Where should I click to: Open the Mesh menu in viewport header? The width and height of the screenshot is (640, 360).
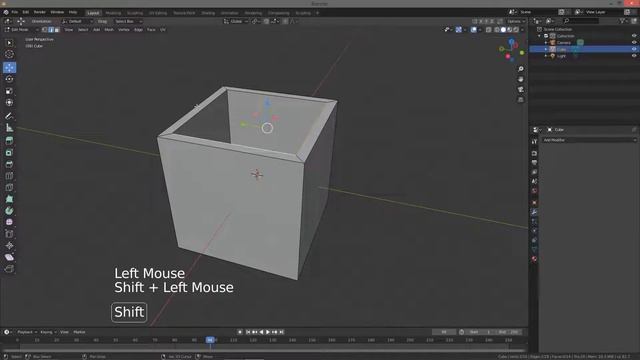coord(109,30)
